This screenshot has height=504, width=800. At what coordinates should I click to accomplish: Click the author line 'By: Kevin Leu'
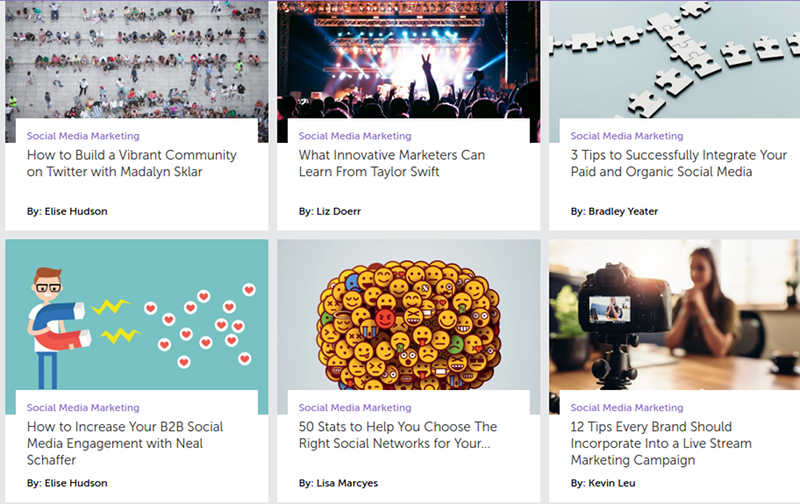603,483
